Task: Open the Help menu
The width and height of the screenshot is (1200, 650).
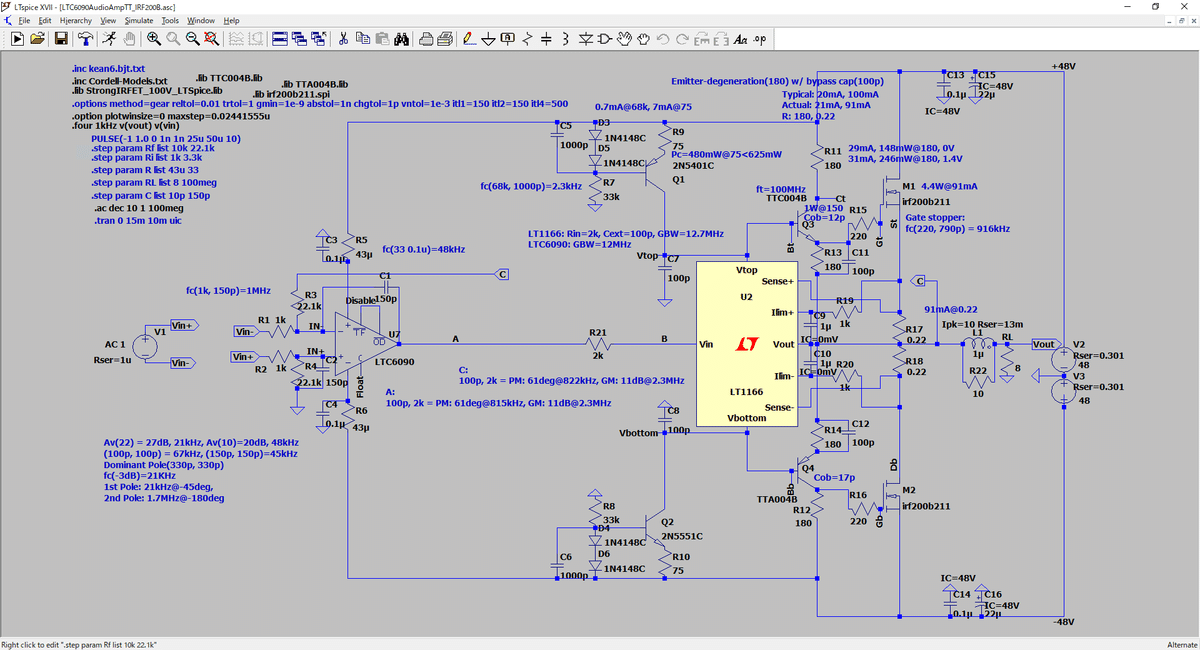Action: click(x=231, y=20)
